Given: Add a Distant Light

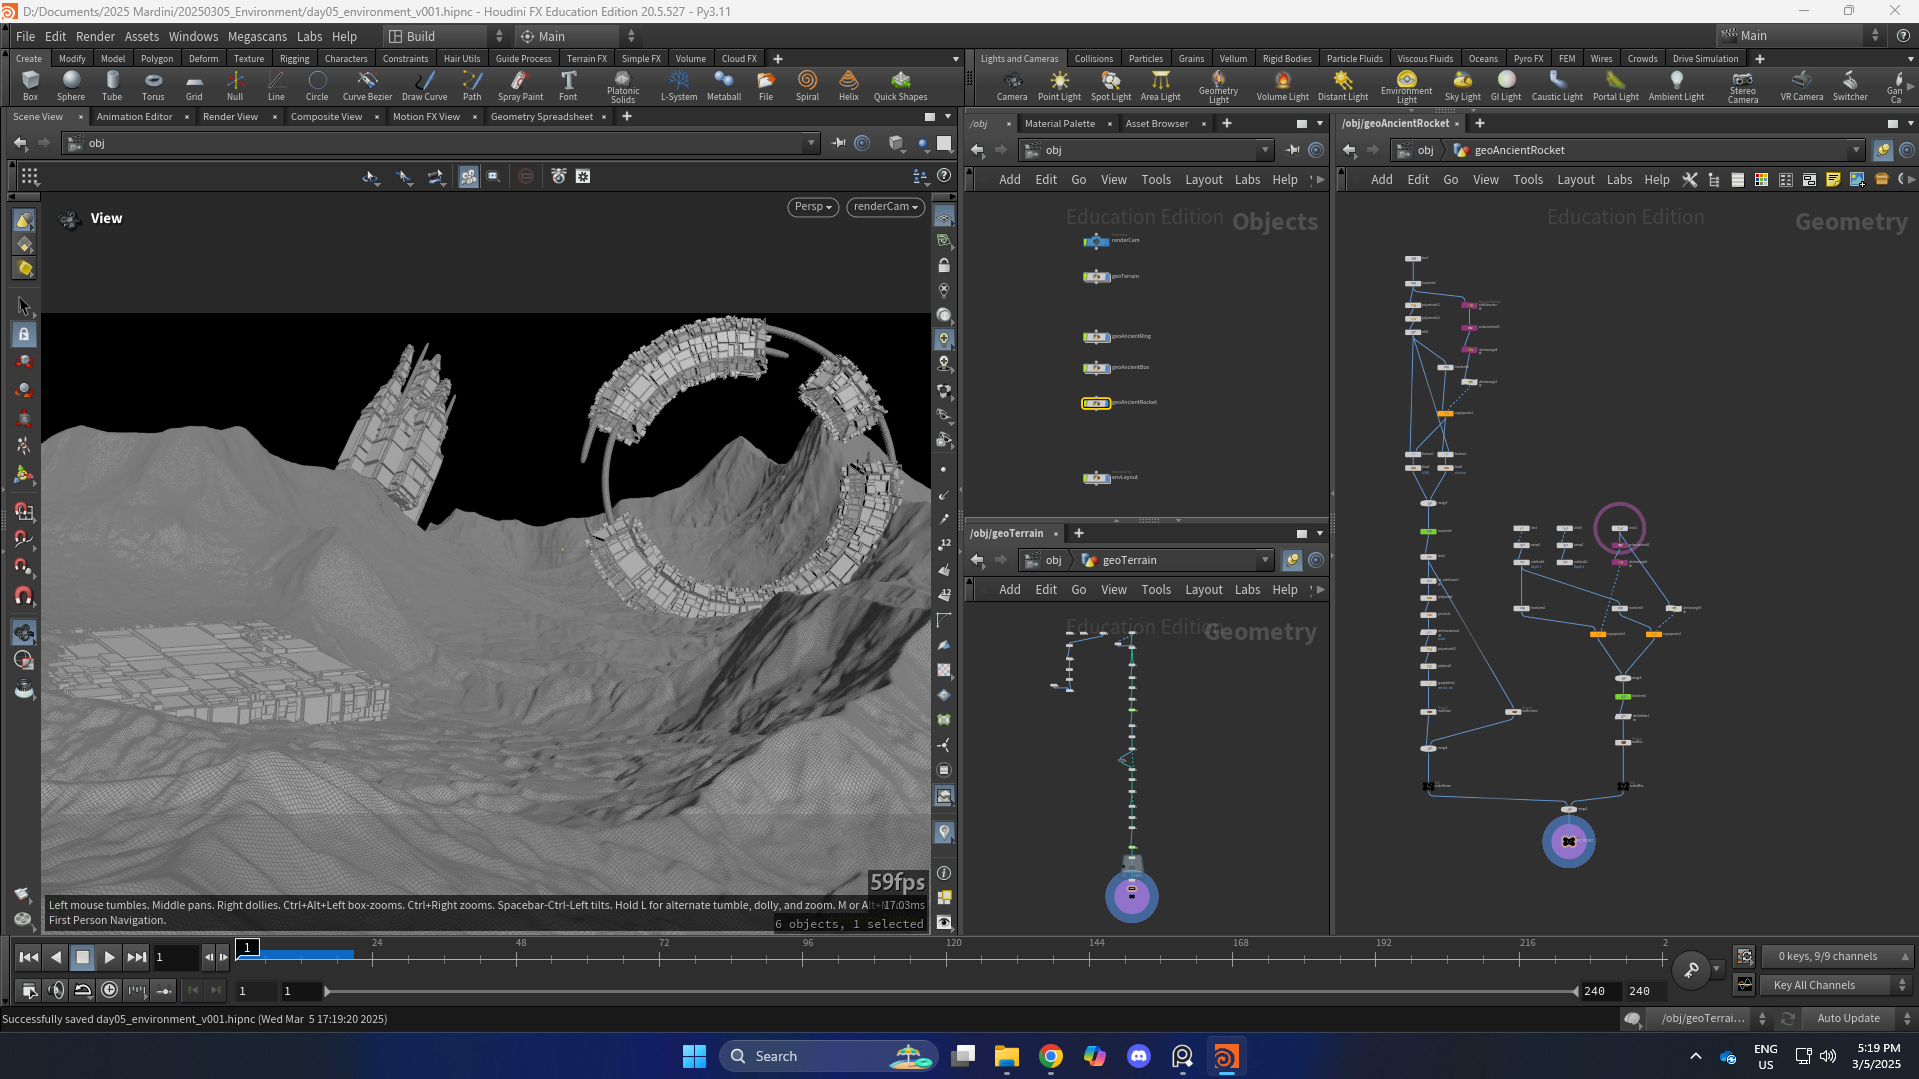Looking at the screenshot, I should click(x=1343, y=85).
